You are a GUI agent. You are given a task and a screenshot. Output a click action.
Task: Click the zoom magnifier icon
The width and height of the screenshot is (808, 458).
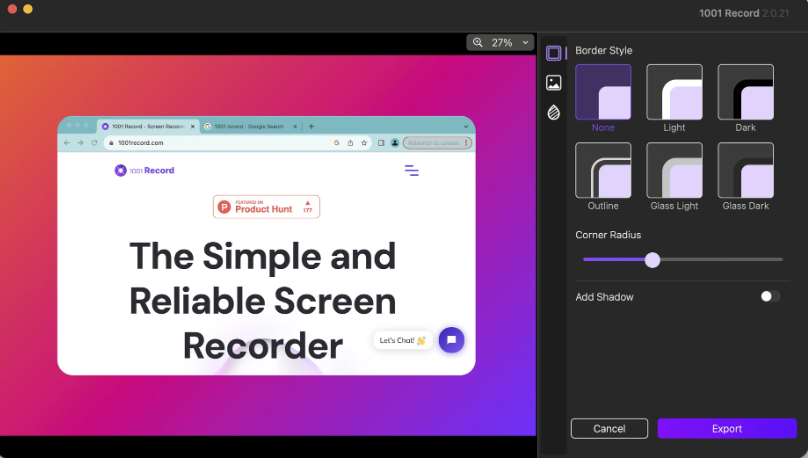click(x=478, y=42)
